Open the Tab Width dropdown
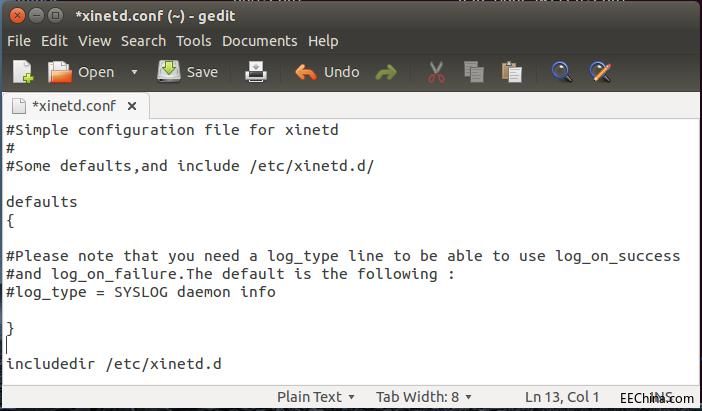 tap(424, 397)
